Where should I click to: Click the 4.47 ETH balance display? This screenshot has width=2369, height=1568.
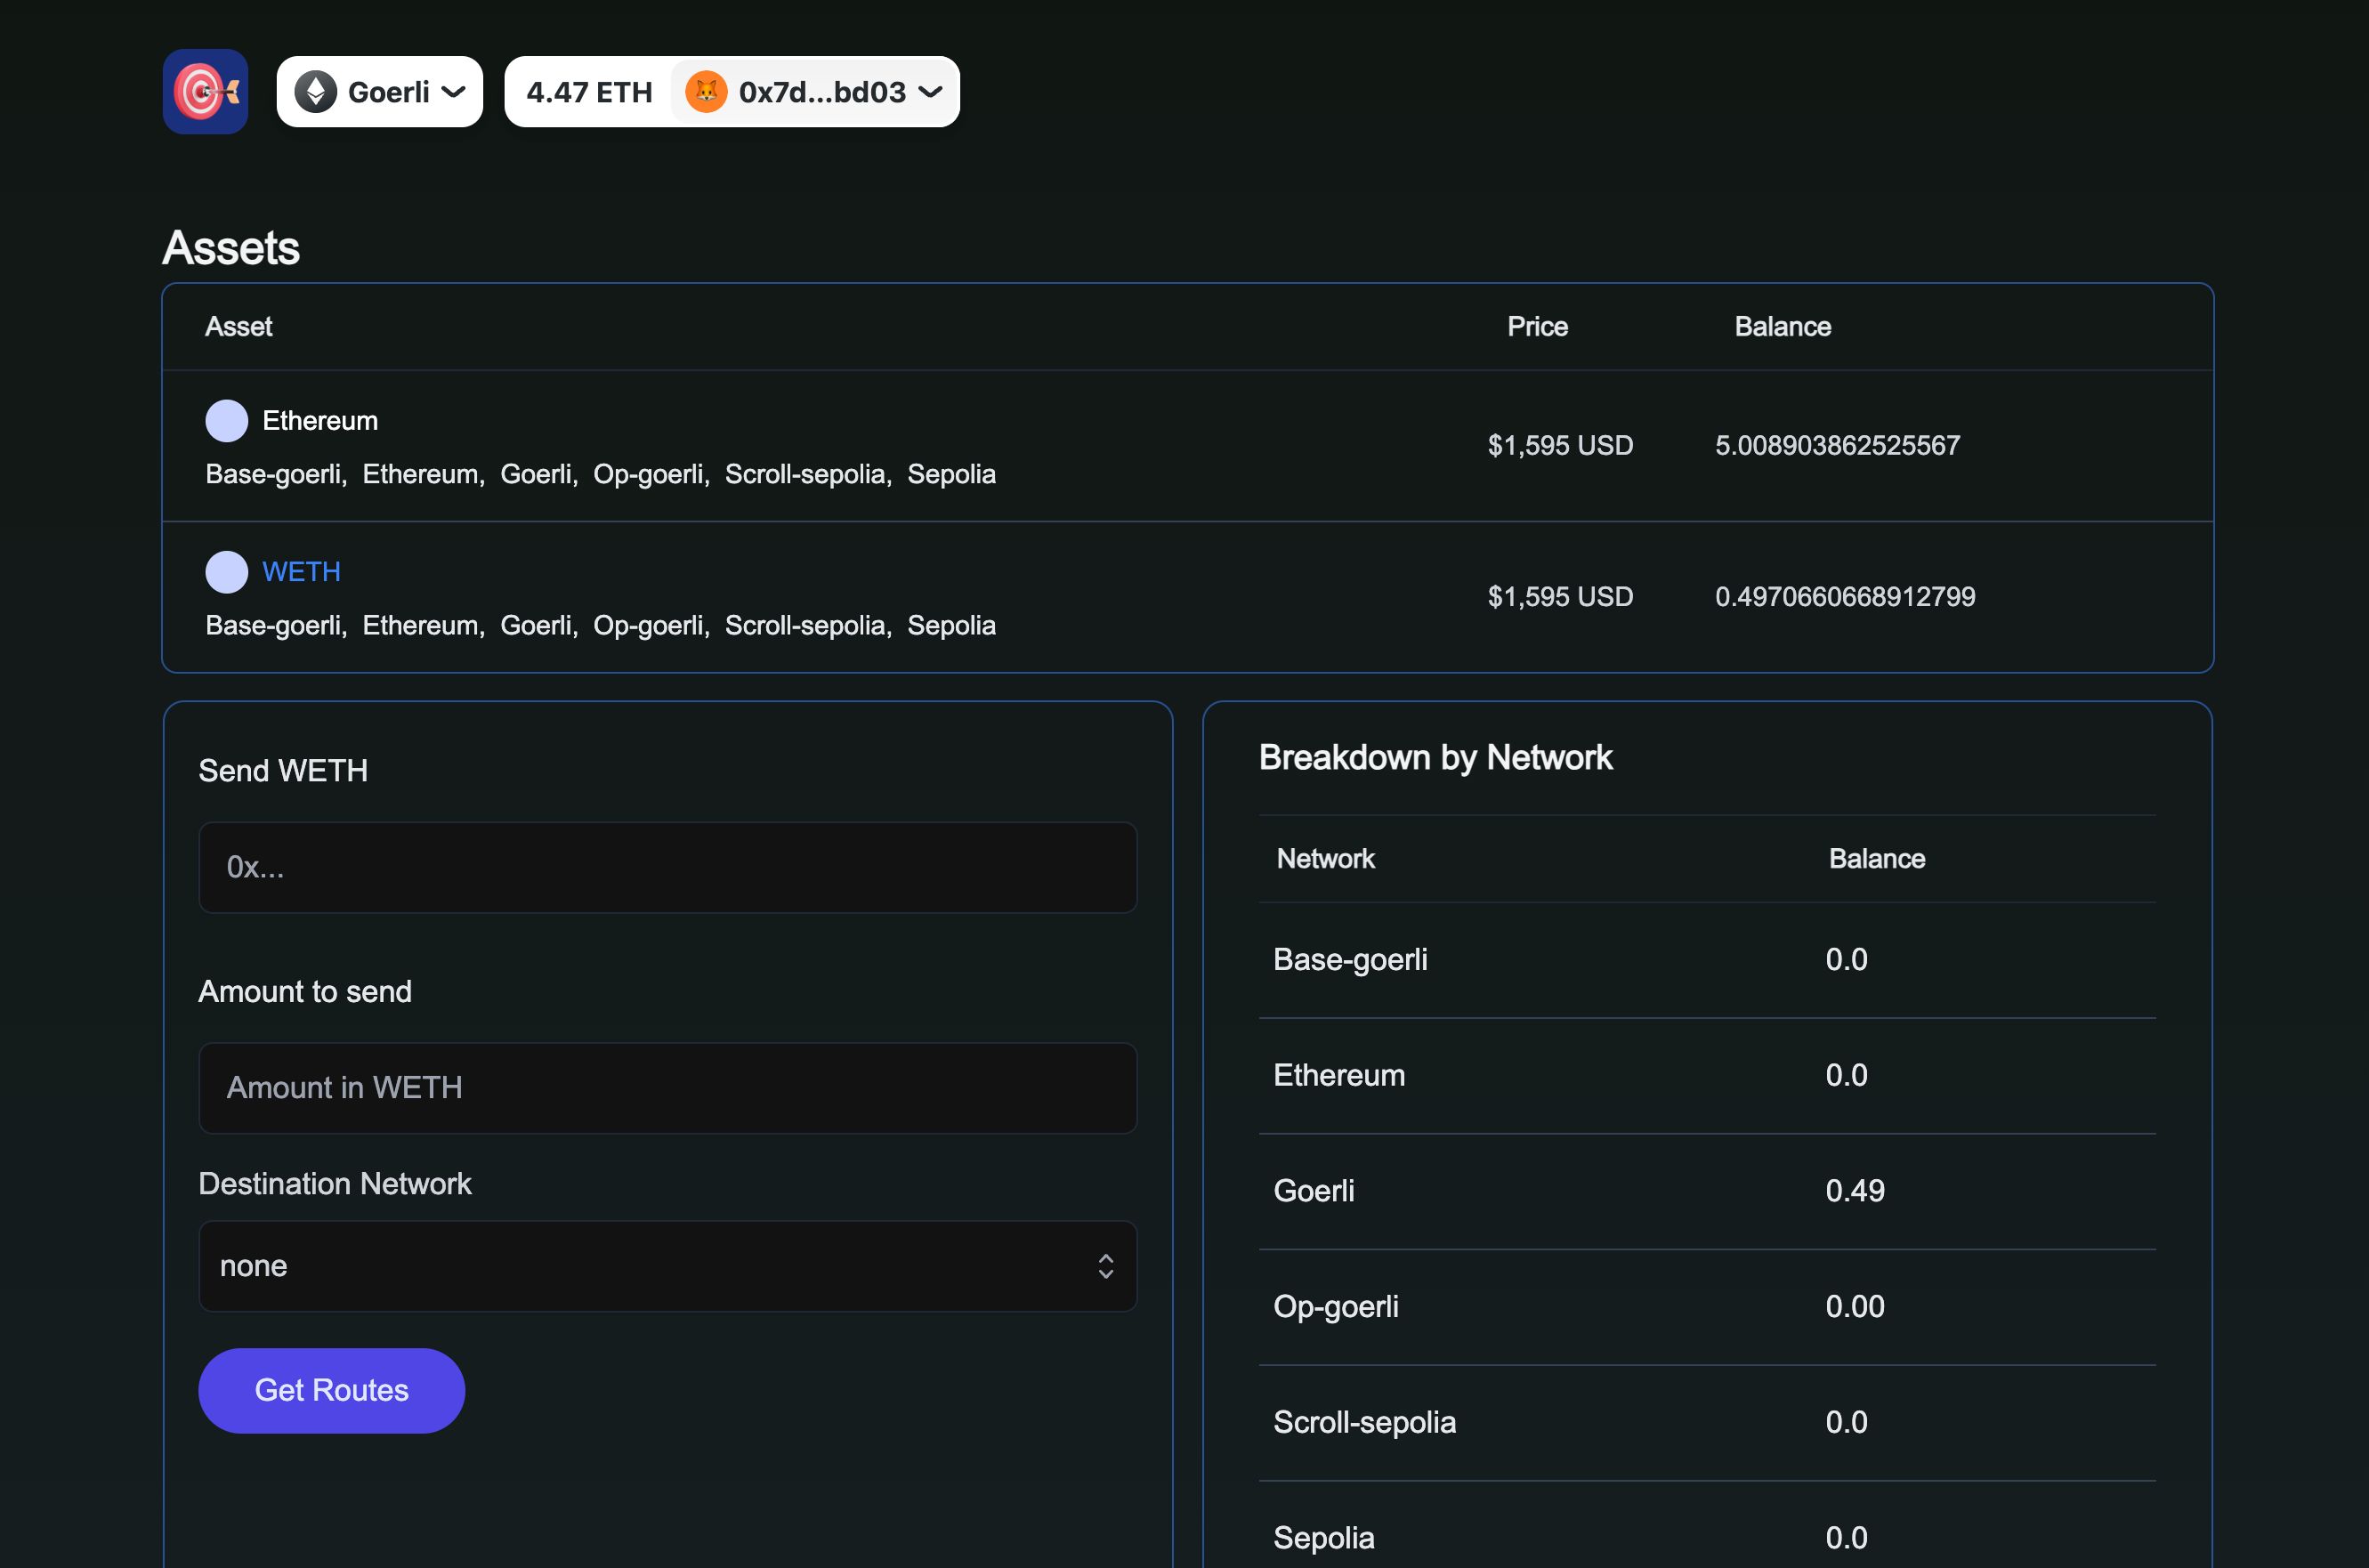point(589,92)
